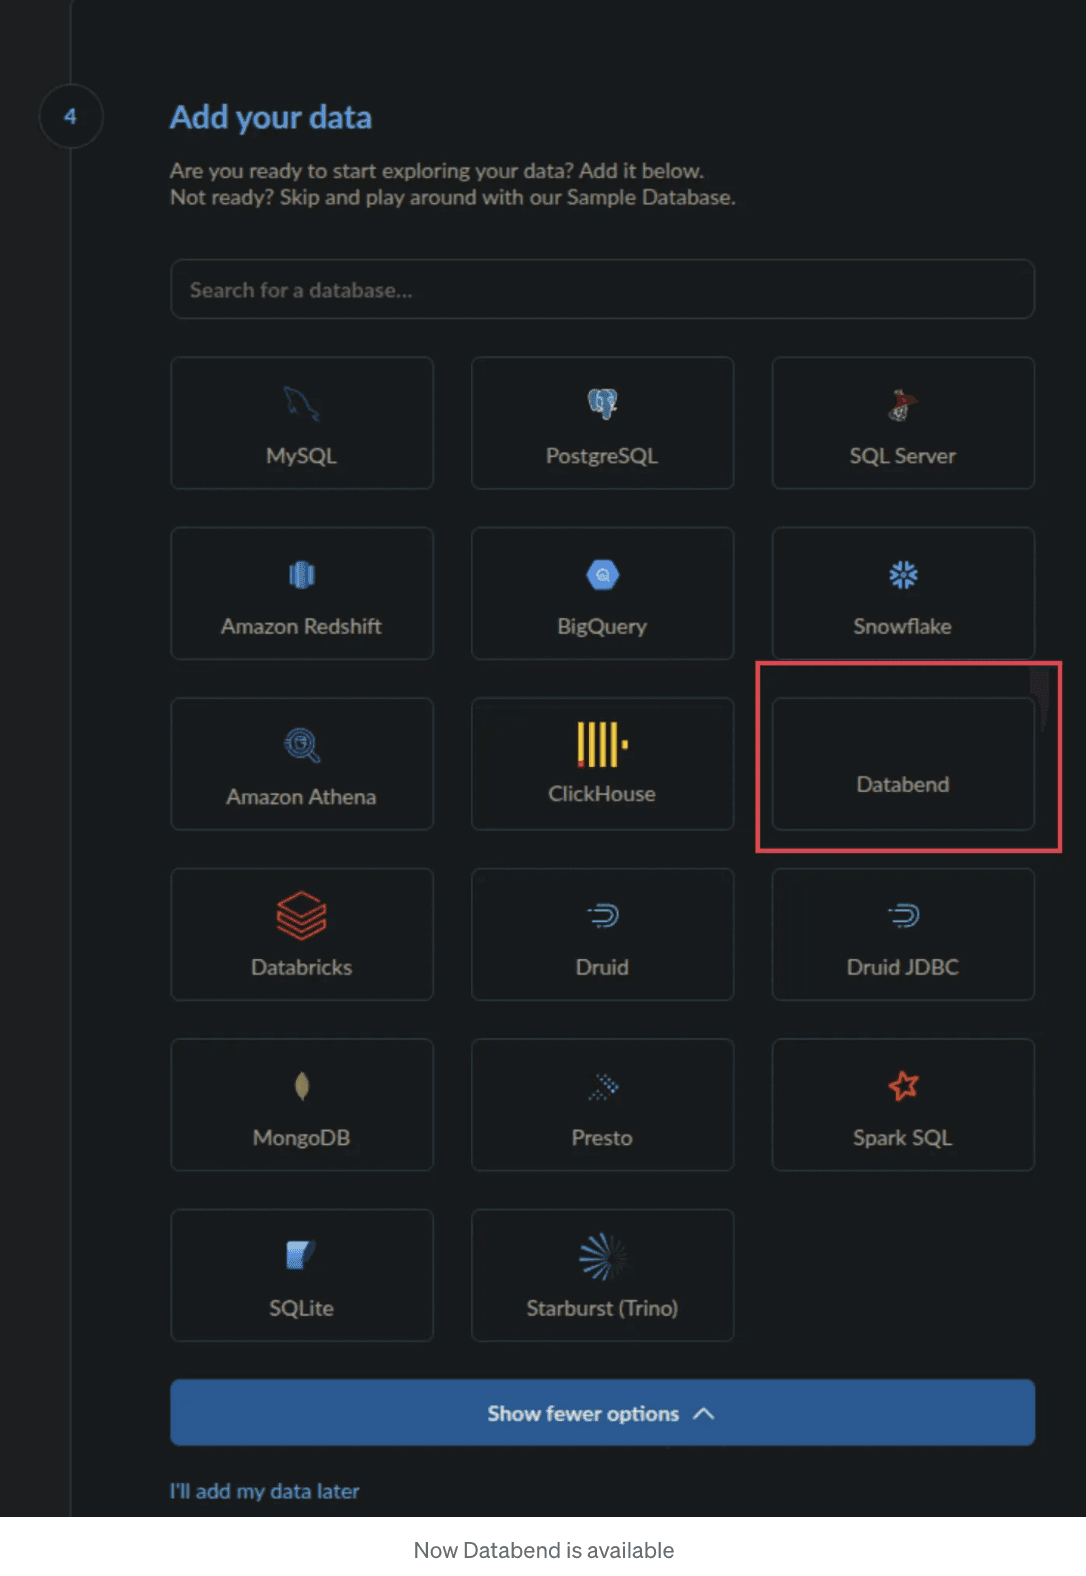Focus the Search for a database field
Image resolution: width=1086 pixels, height=1576 pixels.
coord(602,289)
